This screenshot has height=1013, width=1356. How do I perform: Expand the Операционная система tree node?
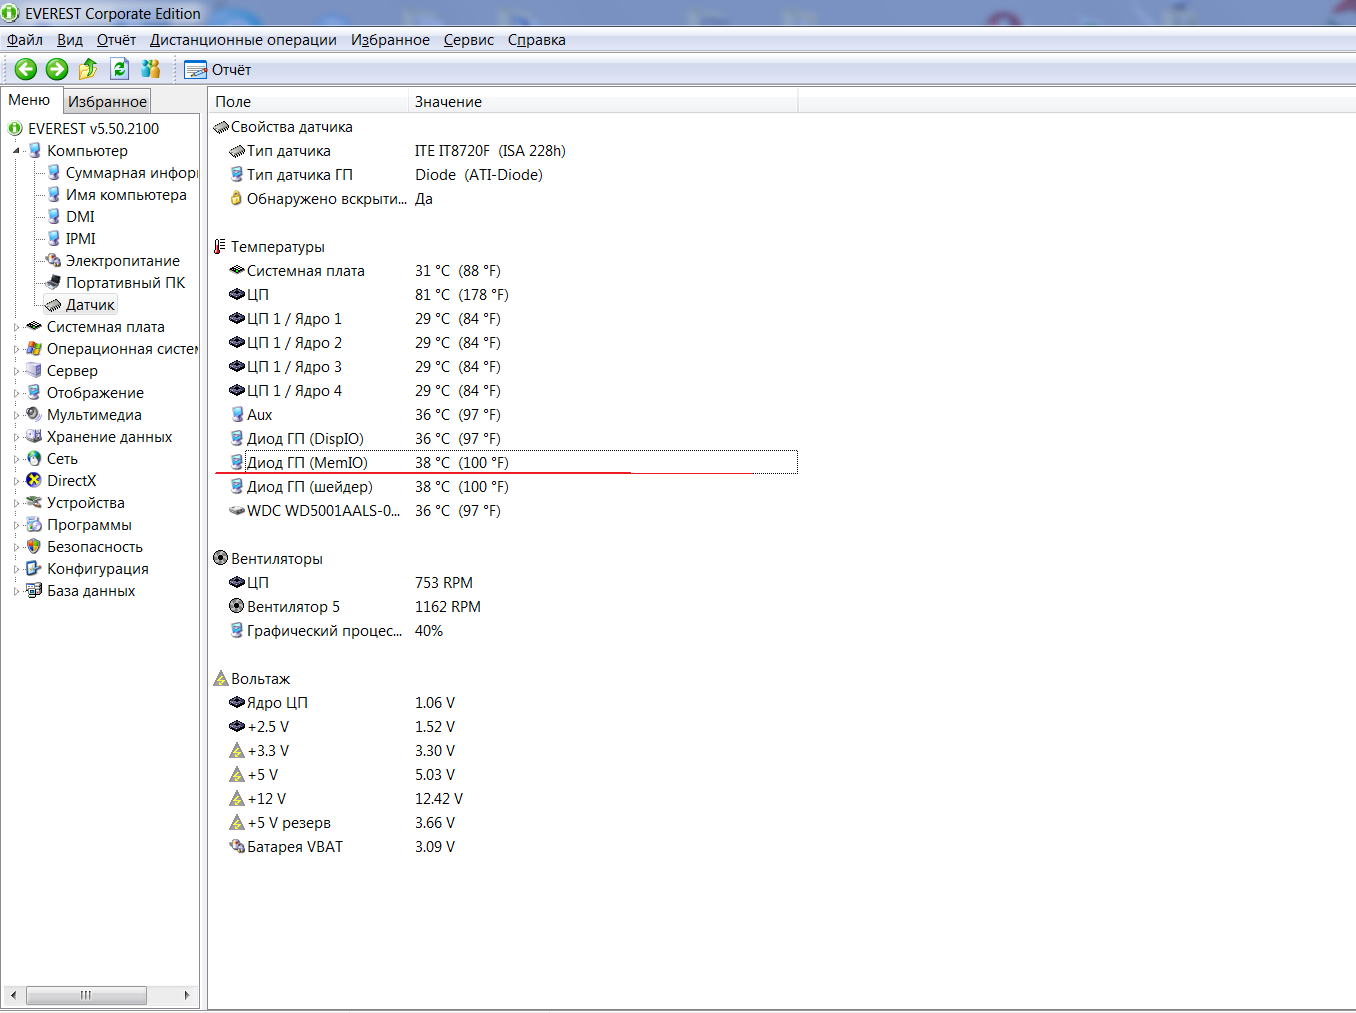16,349
